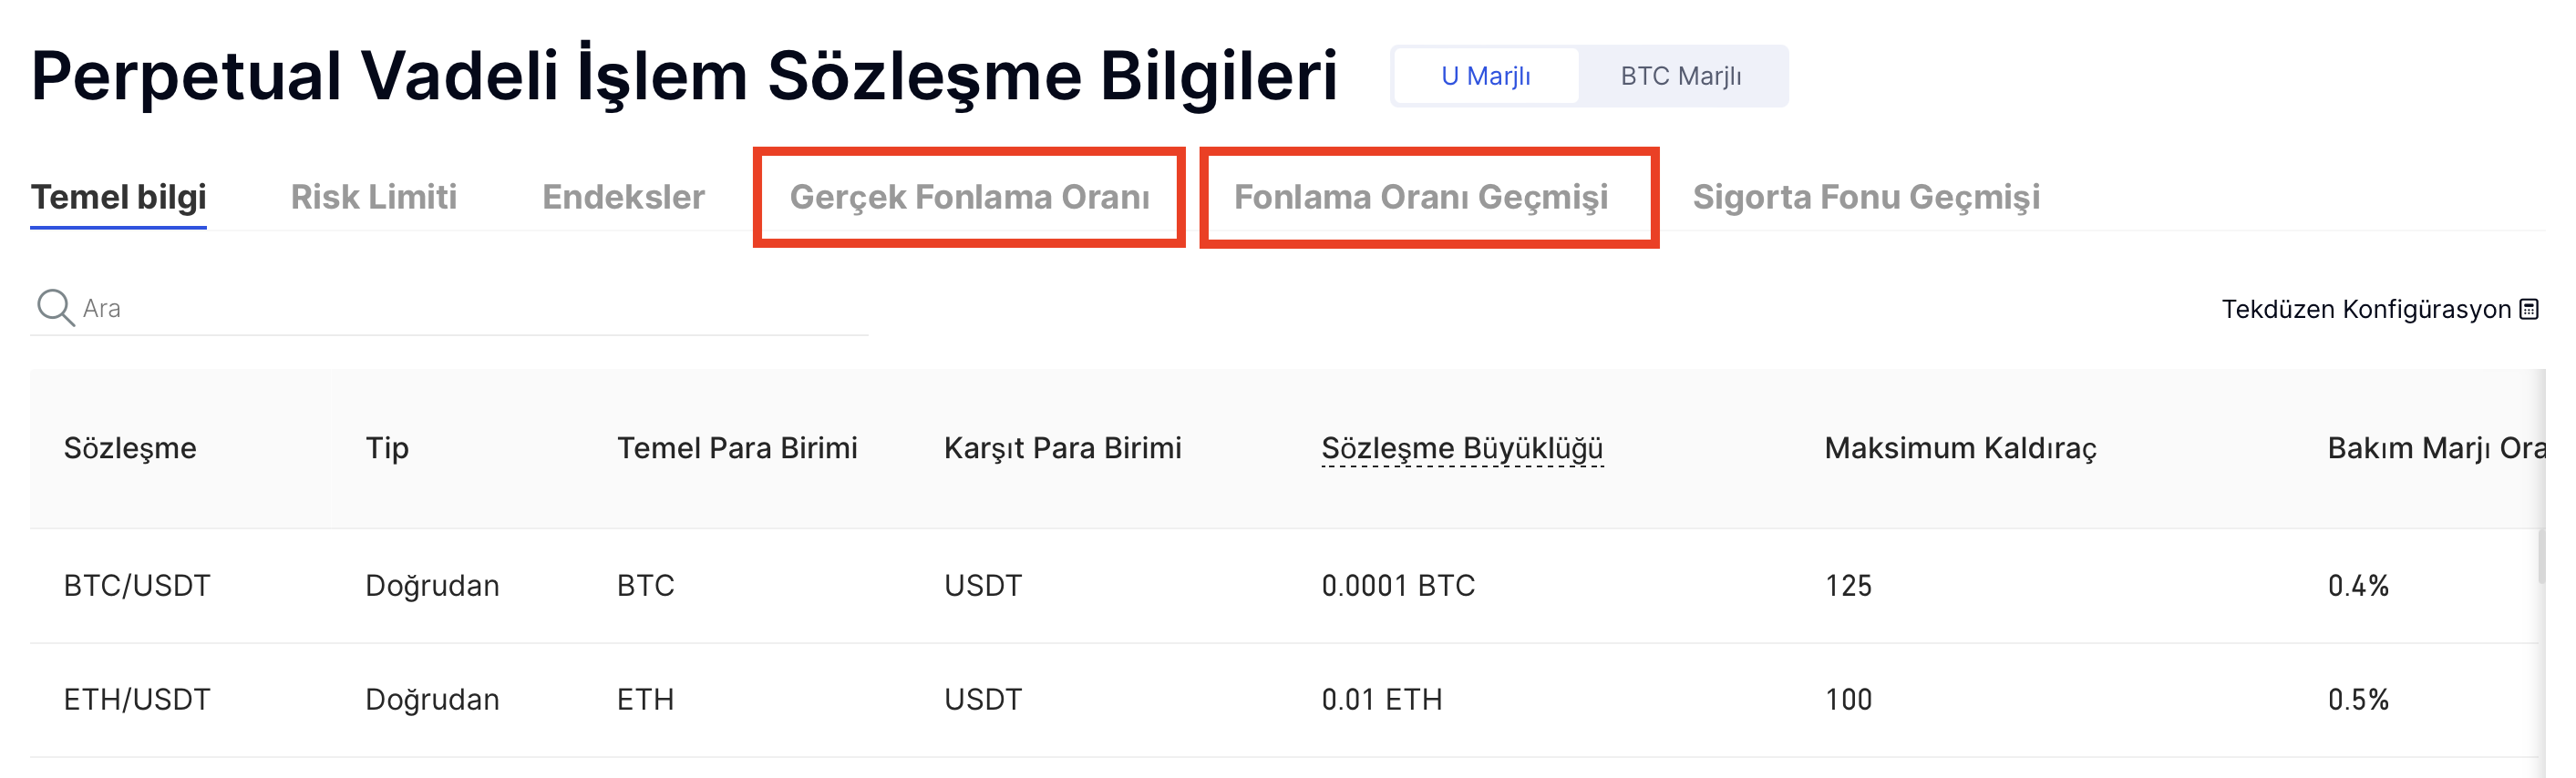The image size is (2576, 778).
Task: Open the Temel bilgi tab
Action: point(118,197)
